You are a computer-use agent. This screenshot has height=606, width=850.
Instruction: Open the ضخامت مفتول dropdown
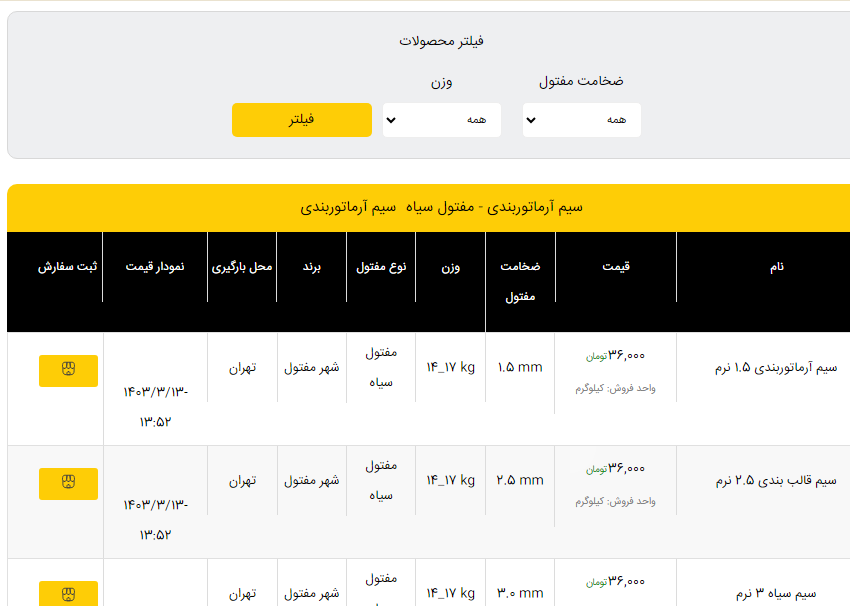(x=581, y=120)
